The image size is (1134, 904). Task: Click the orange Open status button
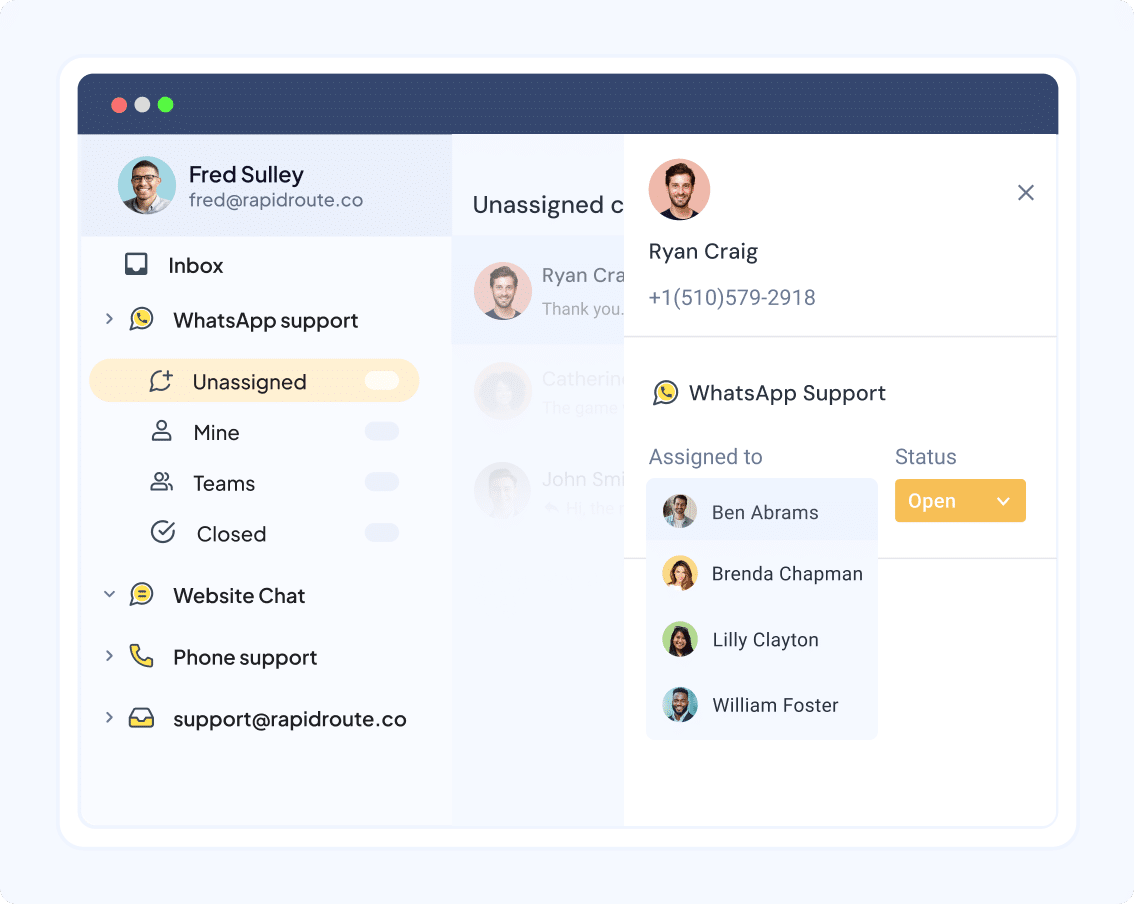[x=932, y=500]
